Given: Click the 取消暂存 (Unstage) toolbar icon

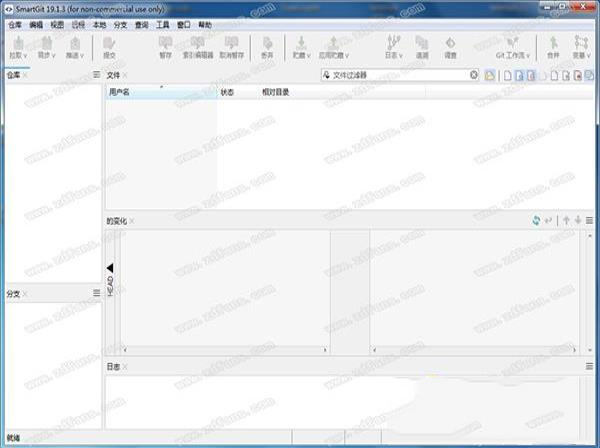Looking at the screenshot, I should click(x=232, y=46).
